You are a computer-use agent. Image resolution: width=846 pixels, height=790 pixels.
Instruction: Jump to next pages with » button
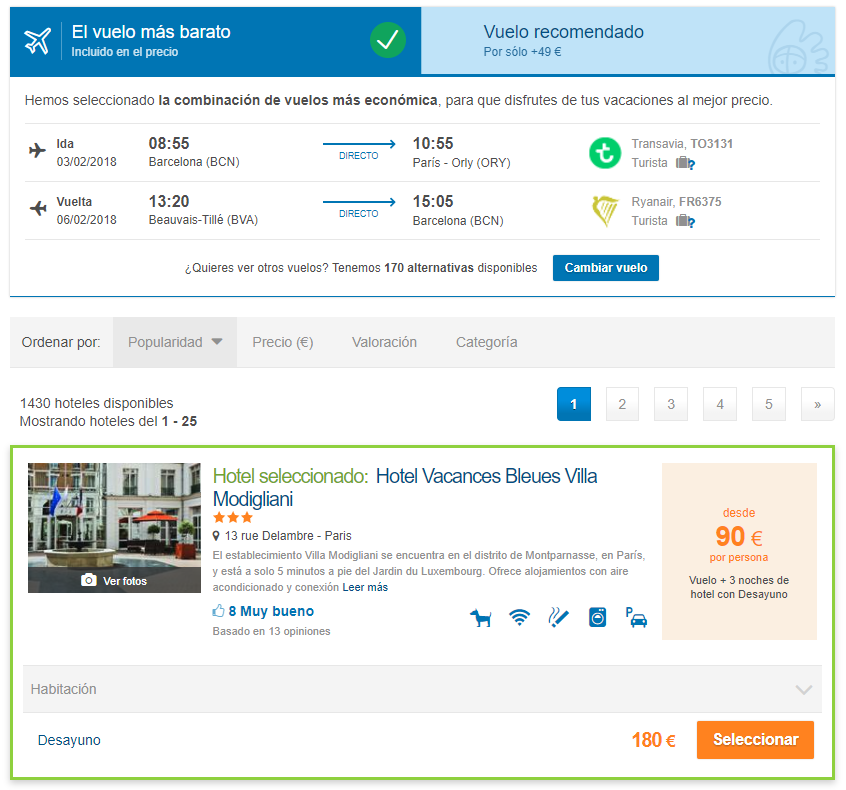[x=817, y=404]
